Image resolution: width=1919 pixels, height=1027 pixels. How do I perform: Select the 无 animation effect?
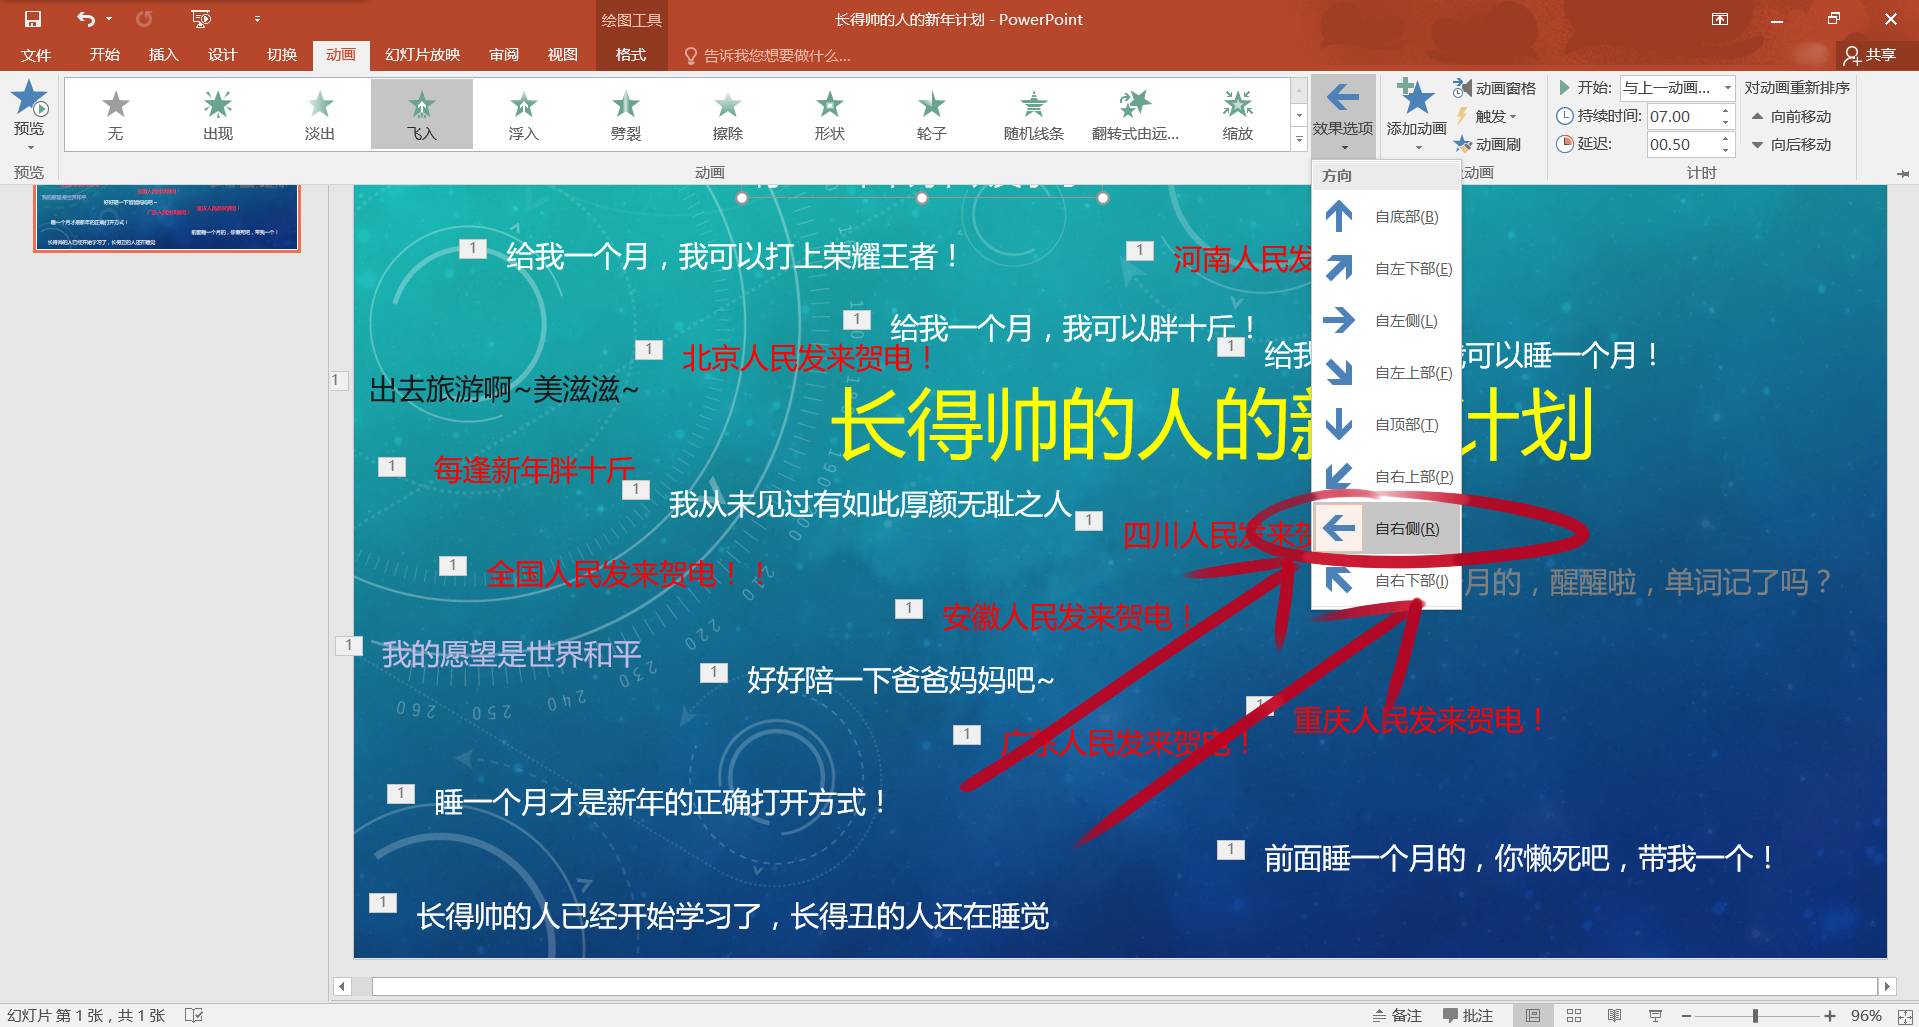(116, 115)
